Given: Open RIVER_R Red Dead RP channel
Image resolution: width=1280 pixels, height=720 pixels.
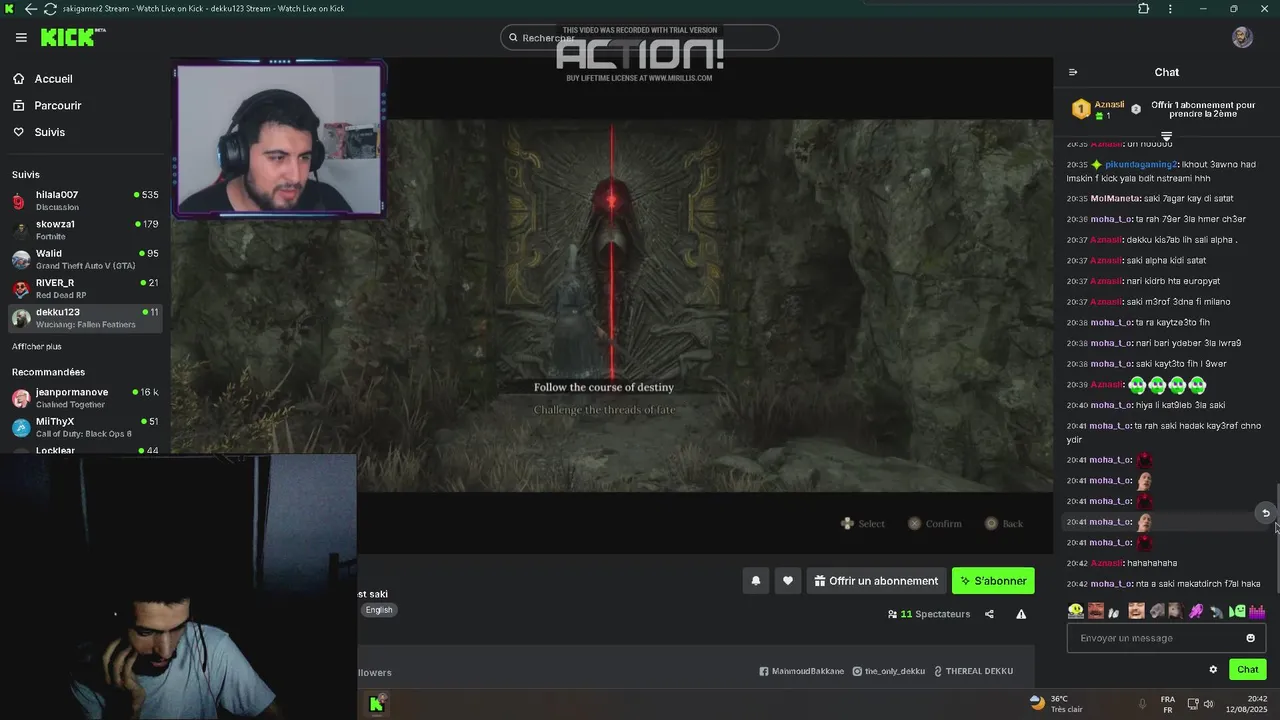Looking at the screenshot, I should pos(85,288).
